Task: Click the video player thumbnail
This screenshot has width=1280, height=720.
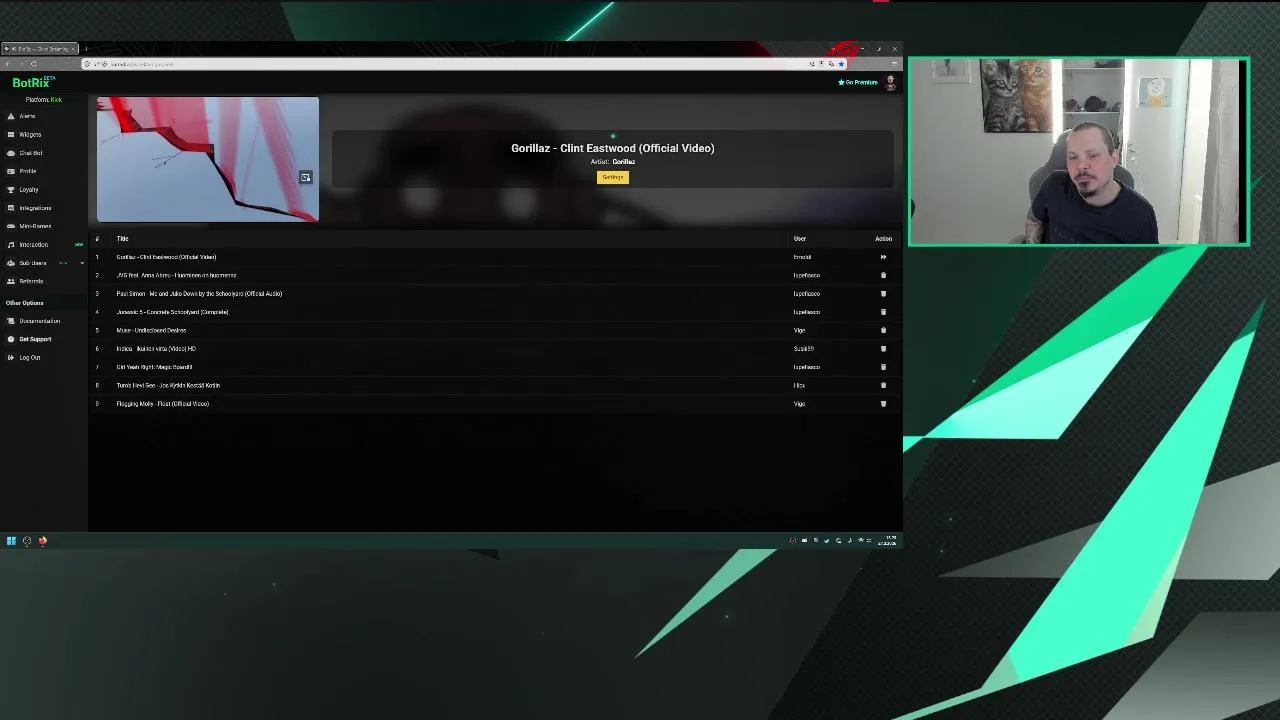Action: coord(208,159)
